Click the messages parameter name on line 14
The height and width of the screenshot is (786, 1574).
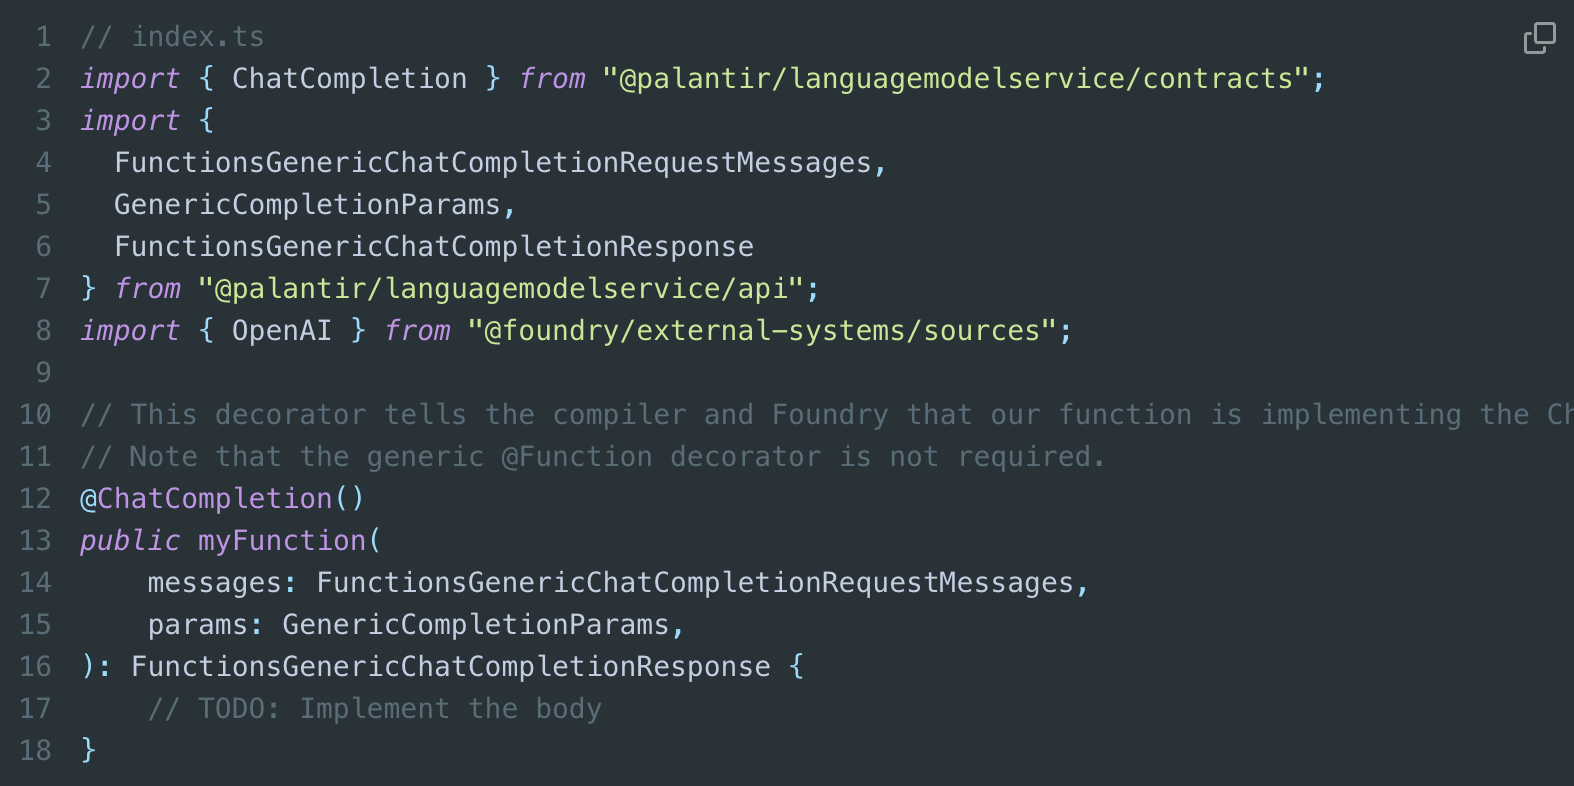click(214, 583)
